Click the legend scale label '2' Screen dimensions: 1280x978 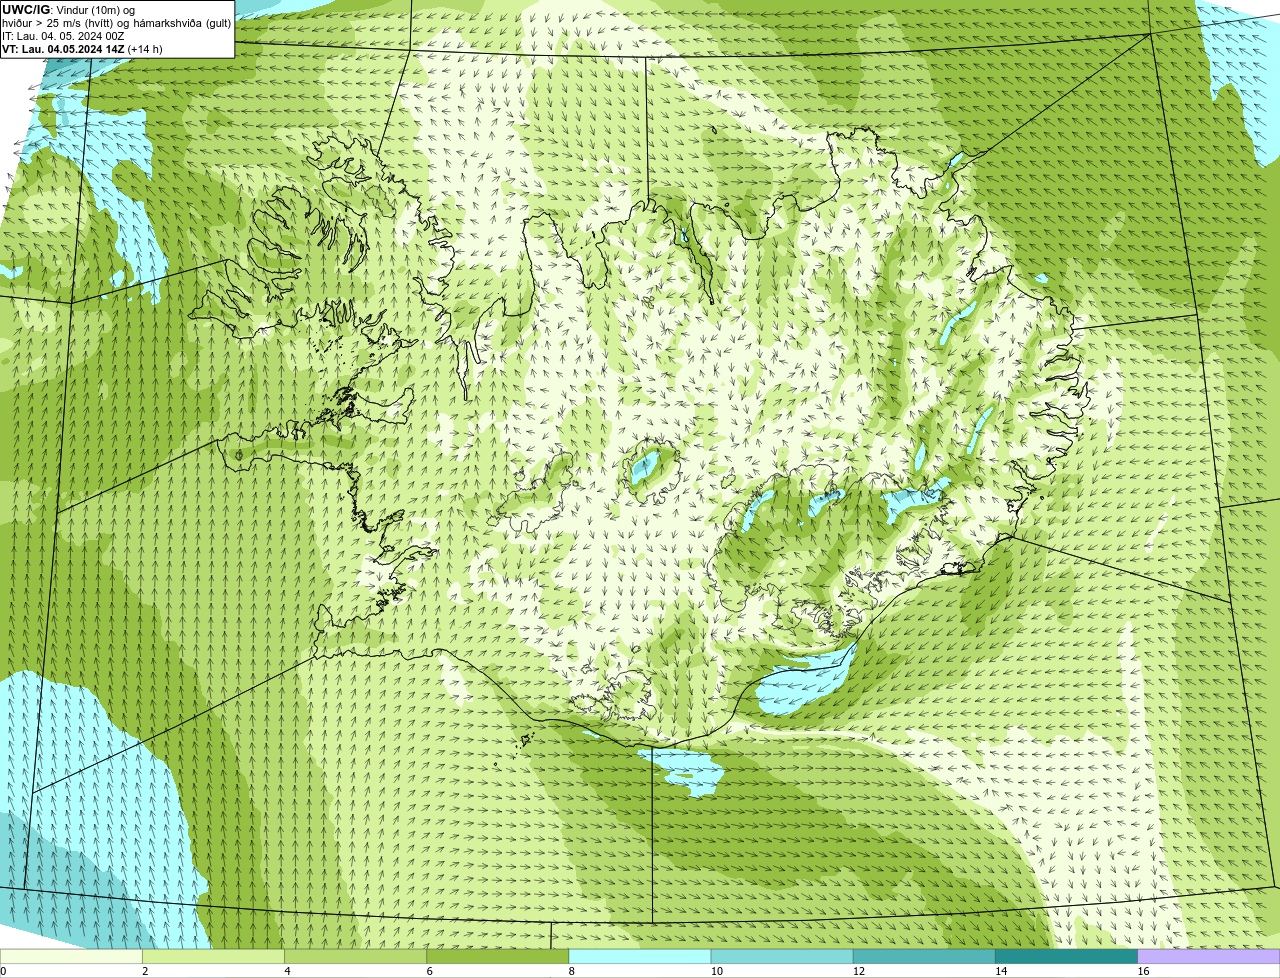click(x=145, y=971)
